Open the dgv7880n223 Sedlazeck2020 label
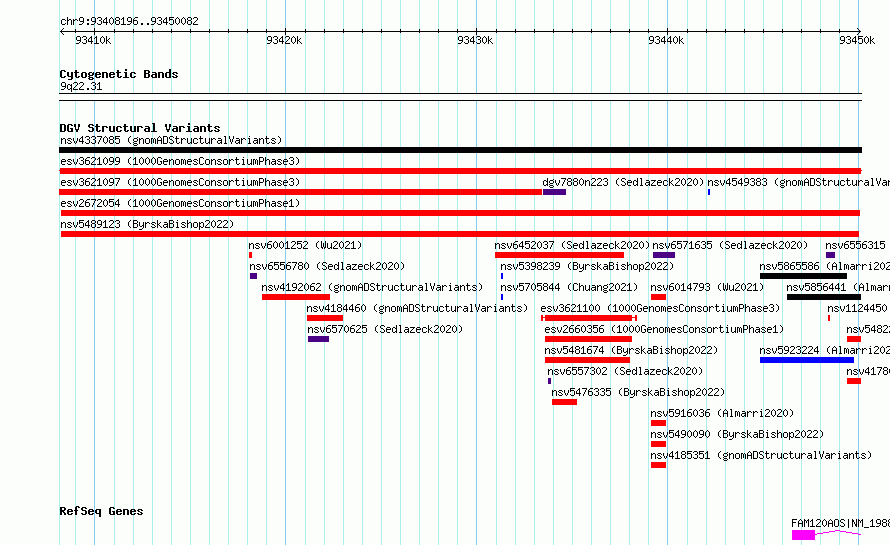Screen dimensions: 890x545 [623, 182]
